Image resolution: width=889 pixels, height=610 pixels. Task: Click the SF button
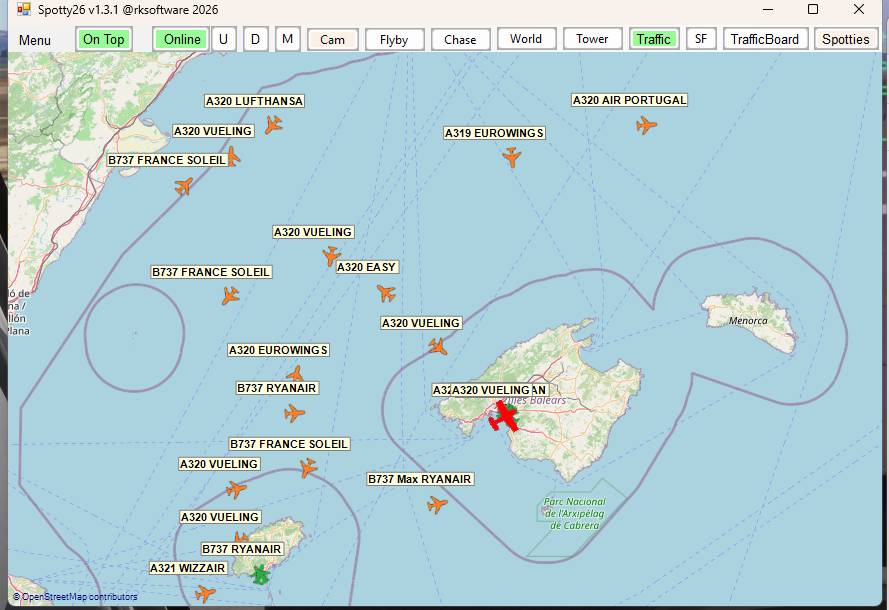click(701, 39)
